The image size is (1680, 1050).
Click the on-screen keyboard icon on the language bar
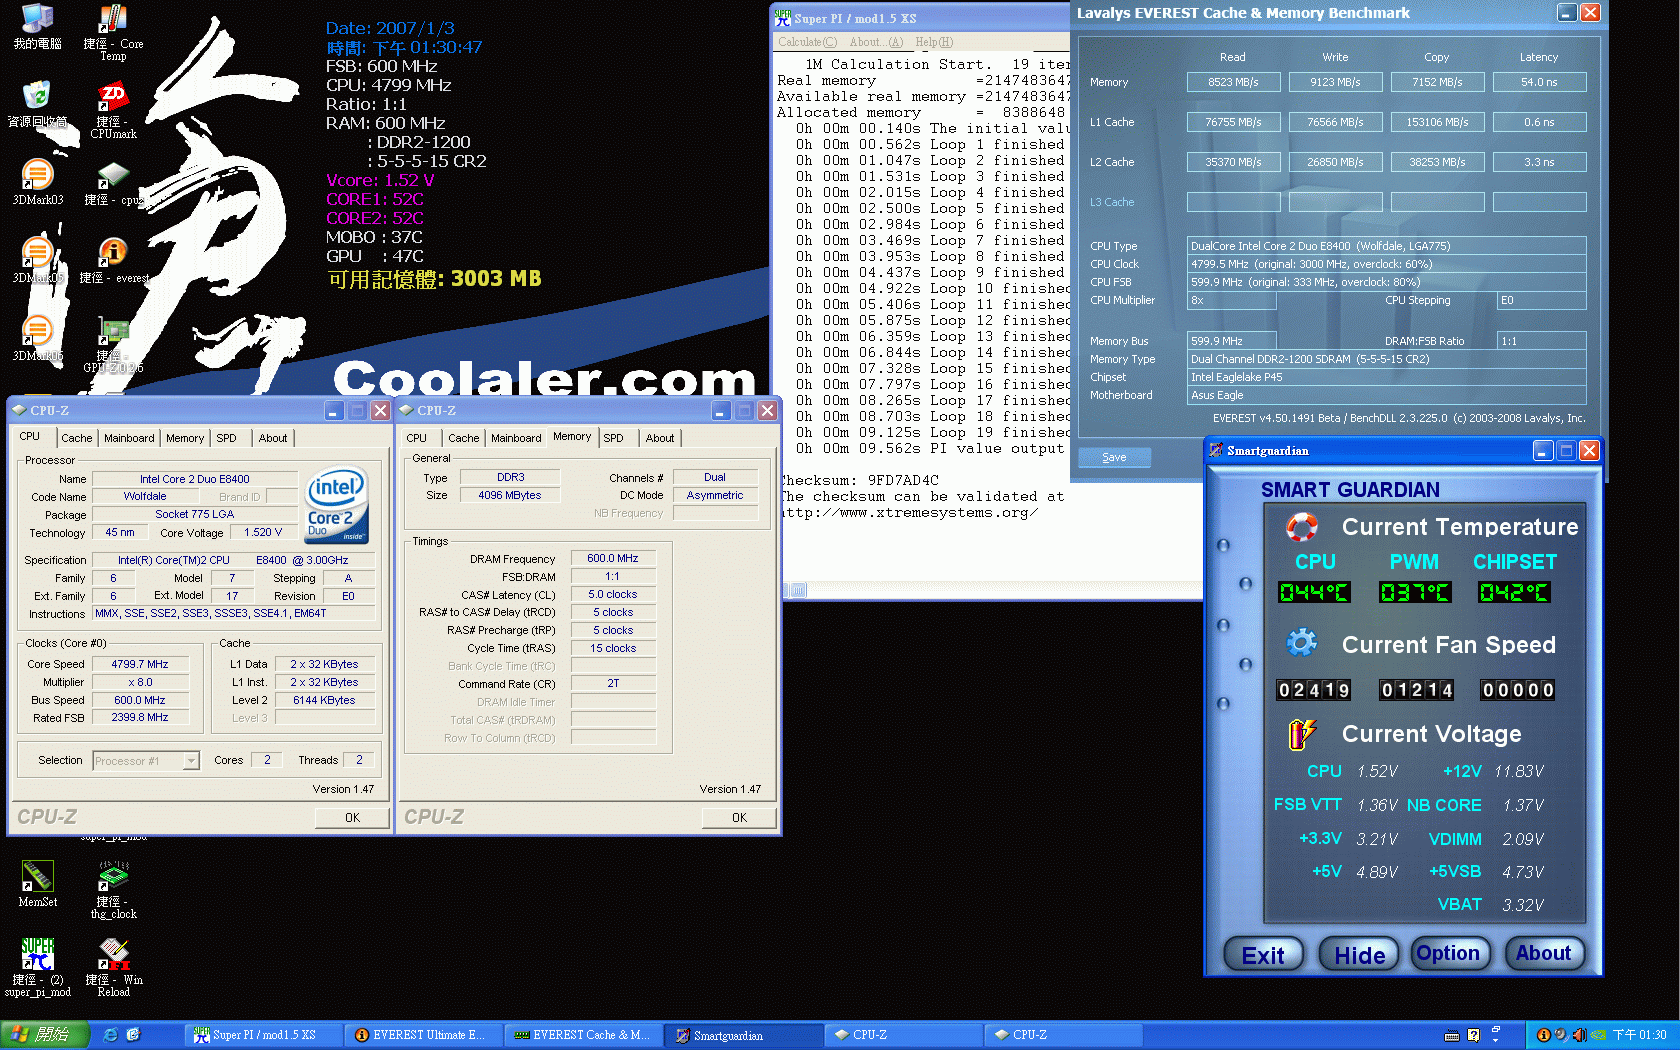coord(1452,1035)
